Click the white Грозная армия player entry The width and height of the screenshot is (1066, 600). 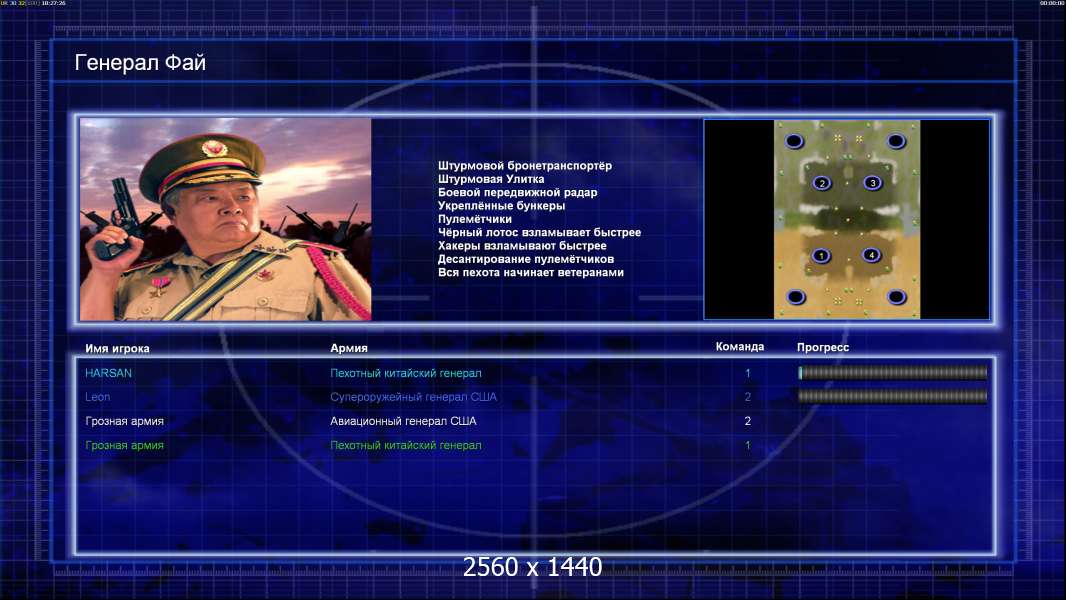(124, 421)
